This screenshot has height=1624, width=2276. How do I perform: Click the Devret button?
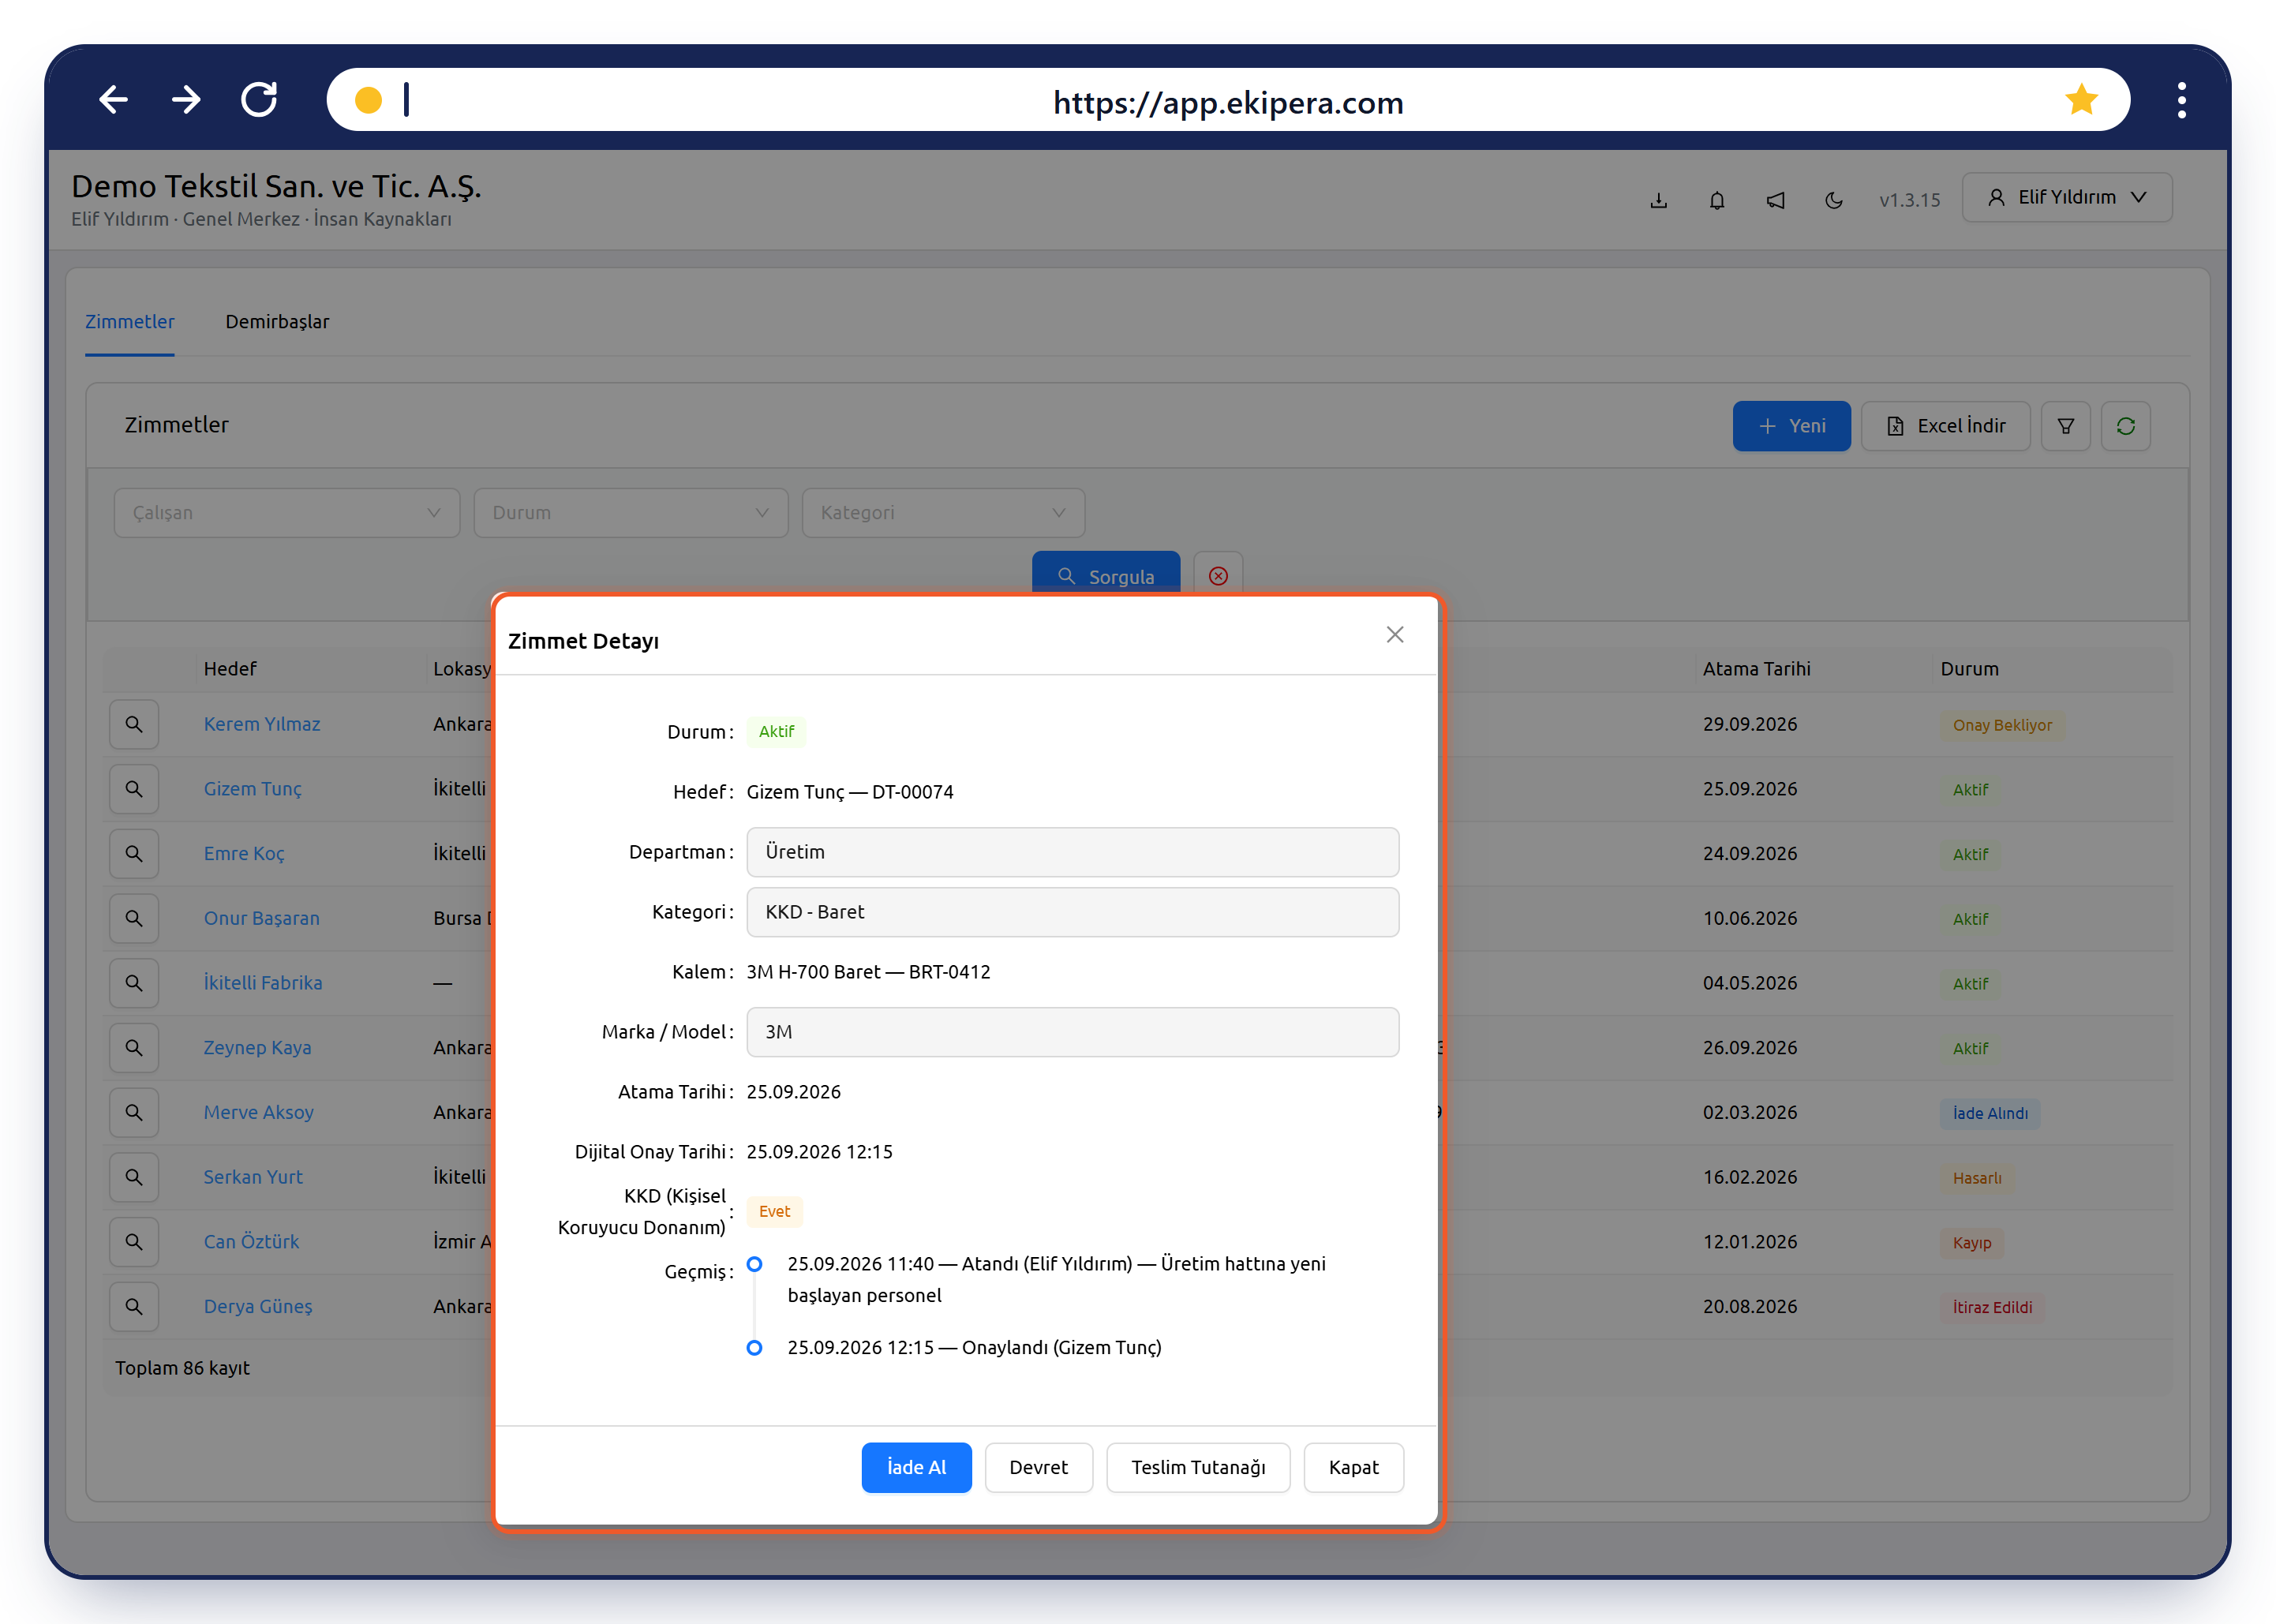click(x=1038, y=1467)
